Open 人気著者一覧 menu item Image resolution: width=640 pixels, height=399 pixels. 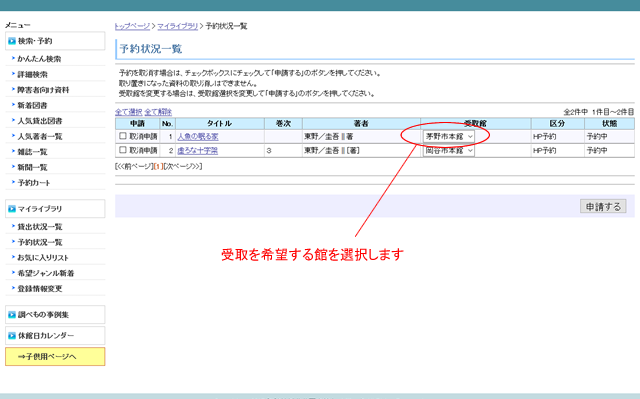(x=40, y=136)
